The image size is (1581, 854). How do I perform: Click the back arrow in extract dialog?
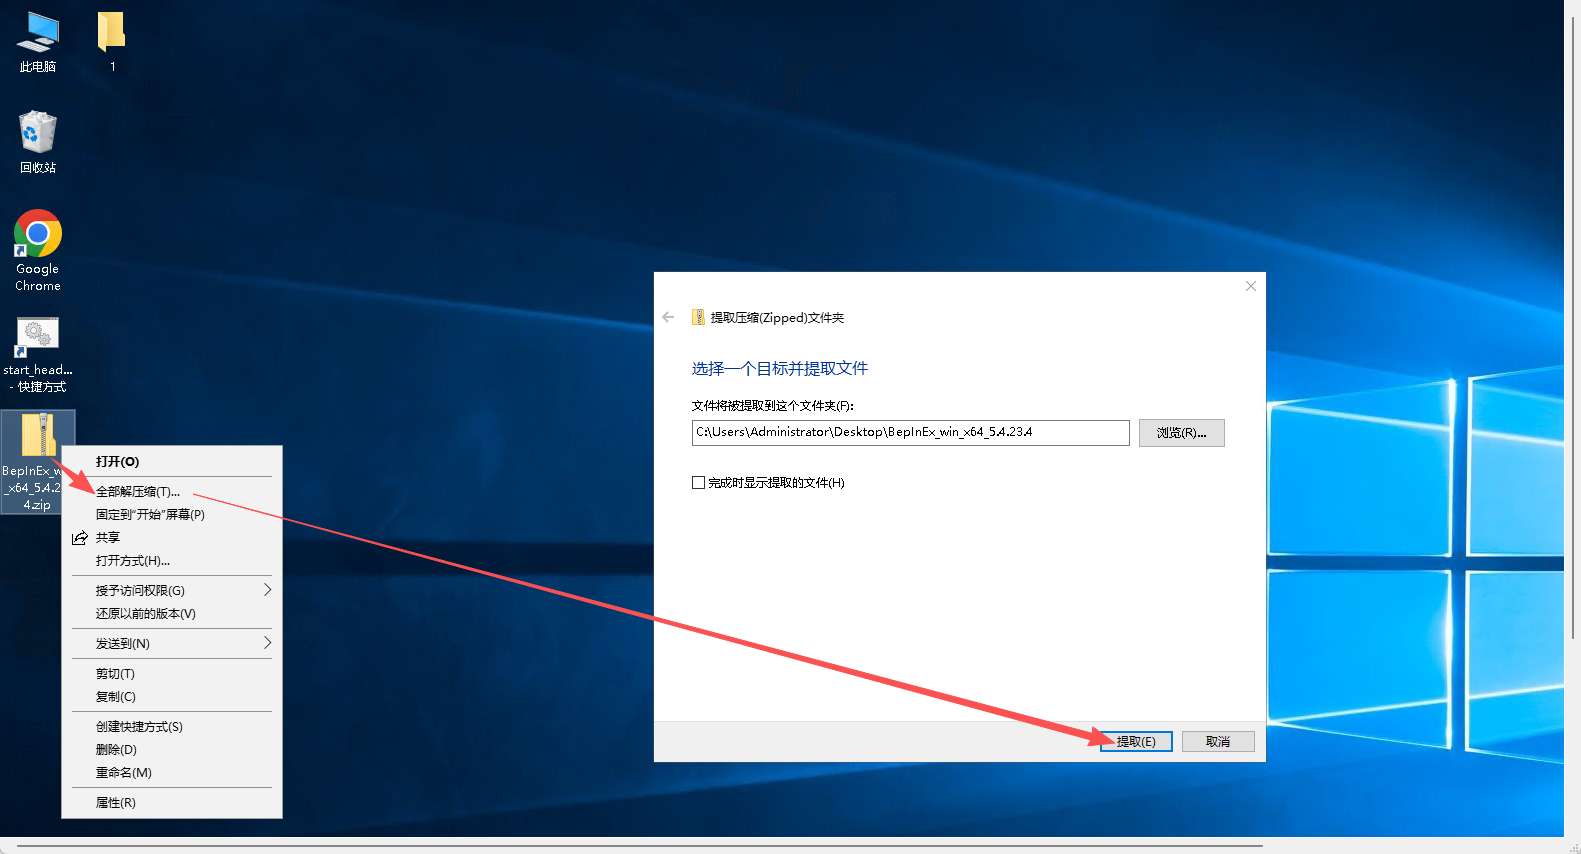click(668, 317)
